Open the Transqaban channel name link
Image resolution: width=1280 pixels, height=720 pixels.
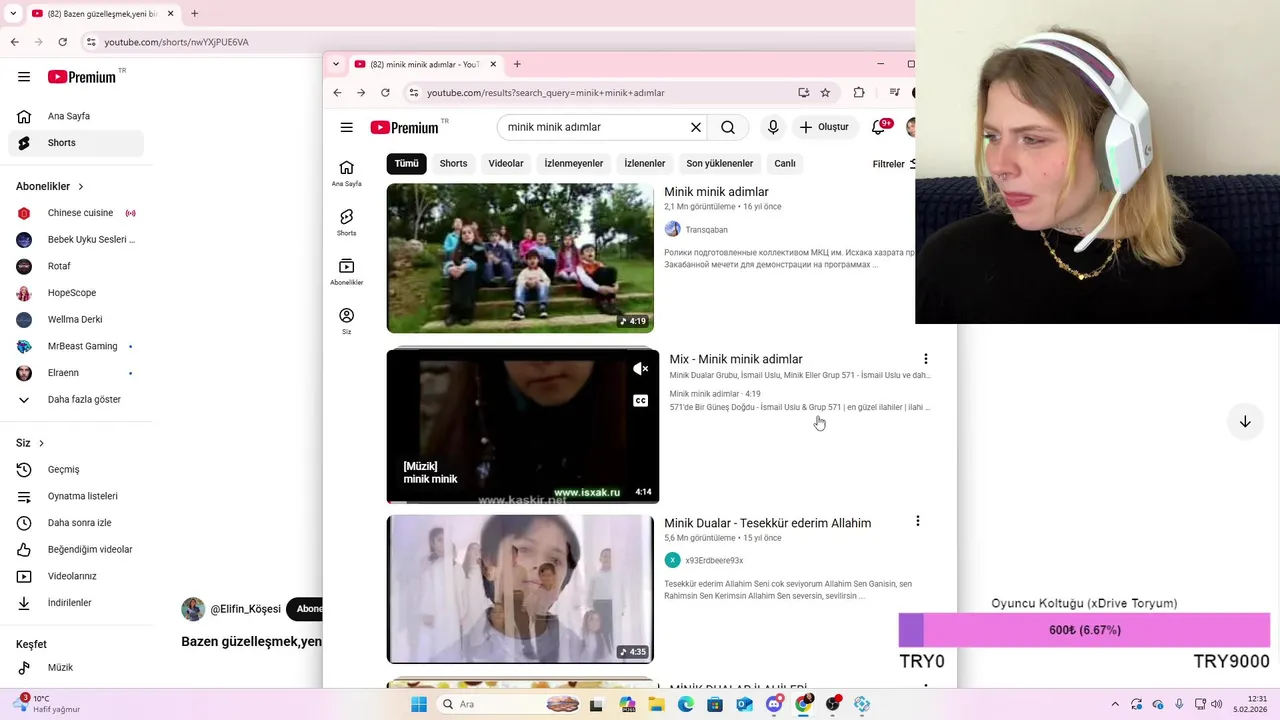coord(706,230)
